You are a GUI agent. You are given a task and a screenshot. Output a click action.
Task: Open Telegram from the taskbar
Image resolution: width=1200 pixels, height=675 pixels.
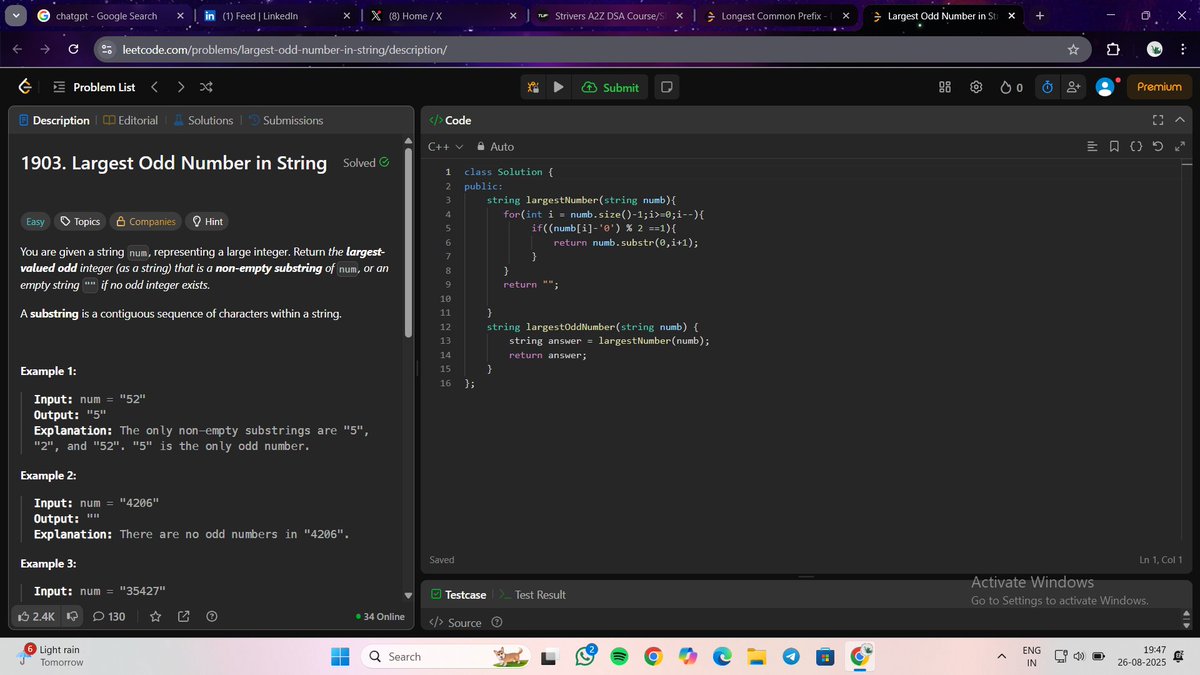(x=791, y=656)
